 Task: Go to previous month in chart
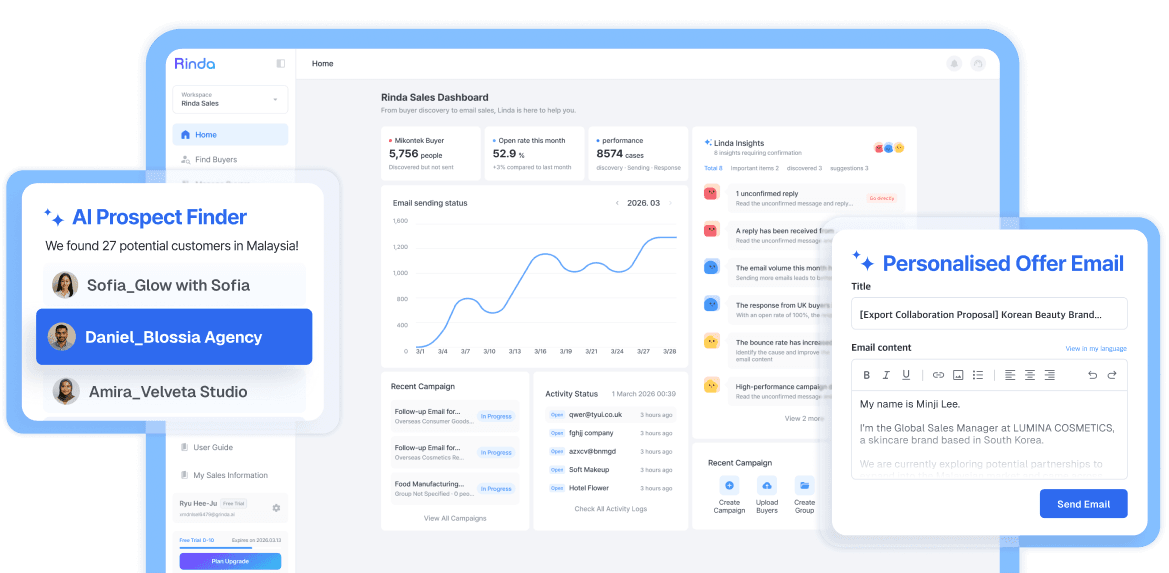(x=617, y=203)
